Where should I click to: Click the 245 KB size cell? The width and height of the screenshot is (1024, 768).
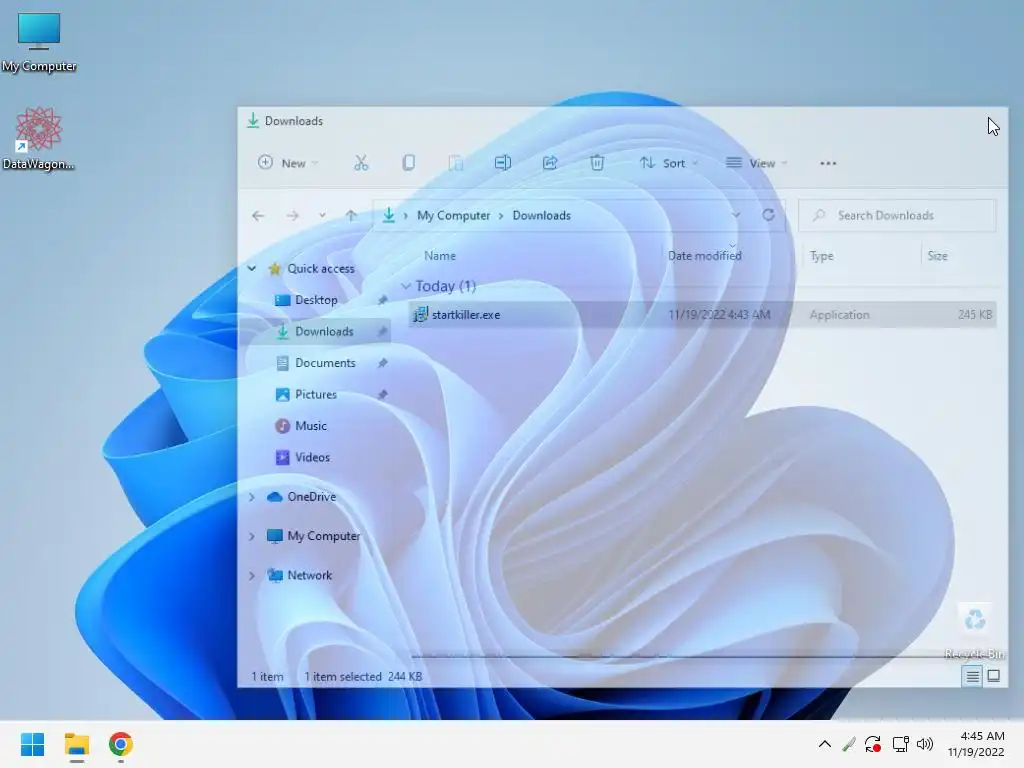point(975,315)
